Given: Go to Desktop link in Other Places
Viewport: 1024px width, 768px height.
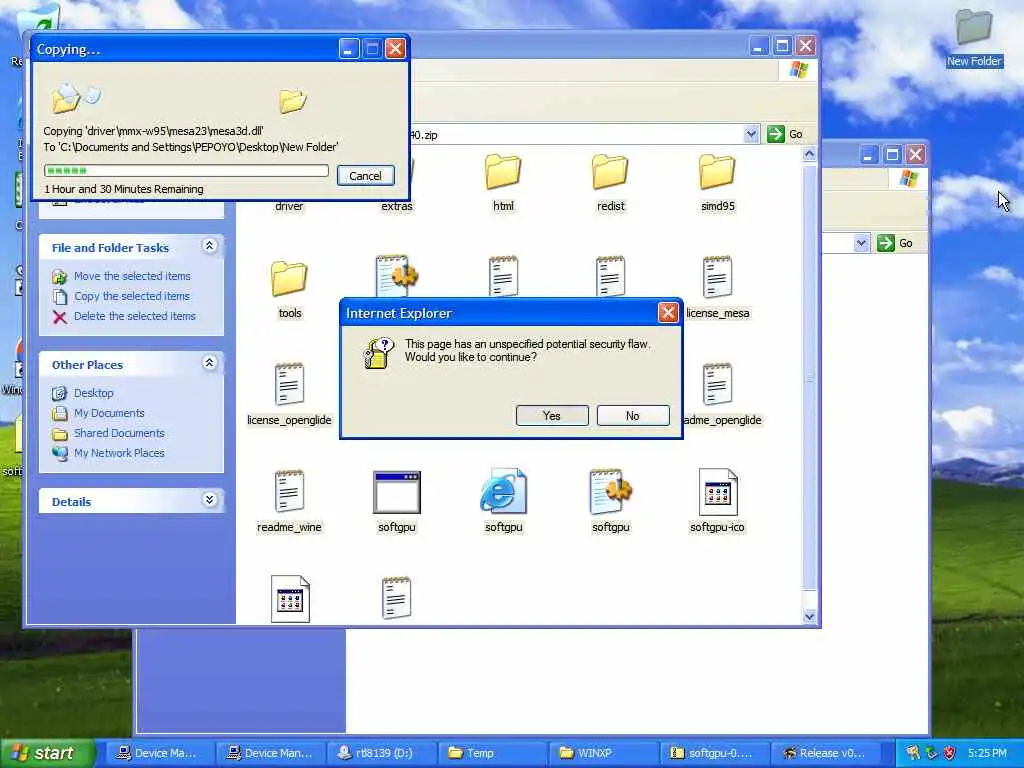Looking at the screenshot, I should pos(93,393).
